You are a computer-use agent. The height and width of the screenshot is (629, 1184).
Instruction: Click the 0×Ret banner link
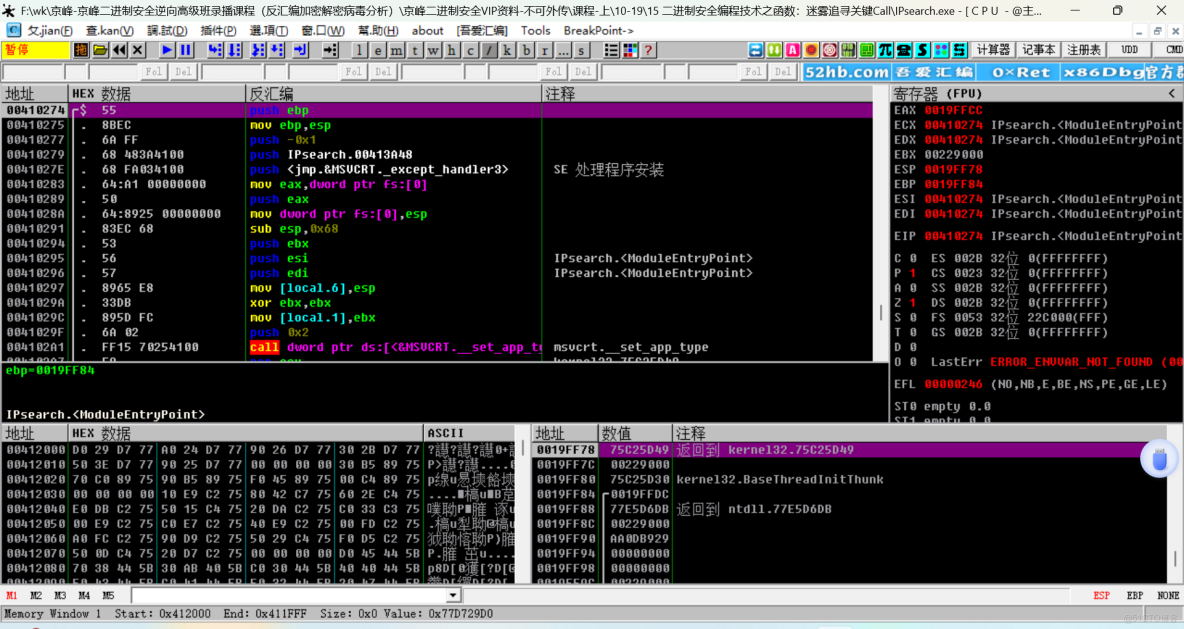[1021, 72]
